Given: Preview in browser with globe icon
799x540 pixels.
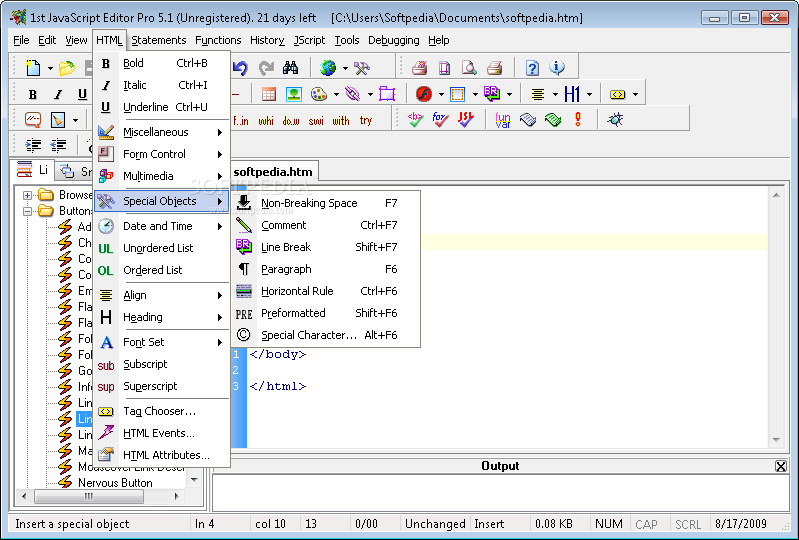Looking at the screenshot, I should coord(328,68).
